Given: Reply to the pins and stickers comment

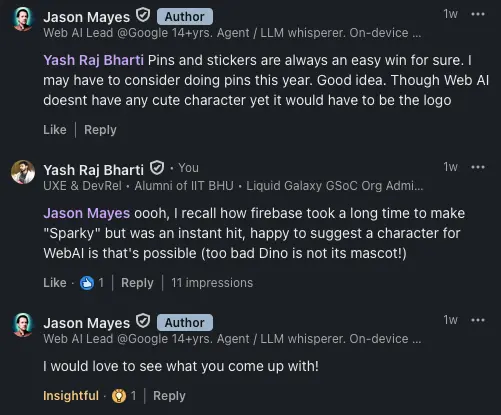Looking at the screenshot, I should [100, 130].
